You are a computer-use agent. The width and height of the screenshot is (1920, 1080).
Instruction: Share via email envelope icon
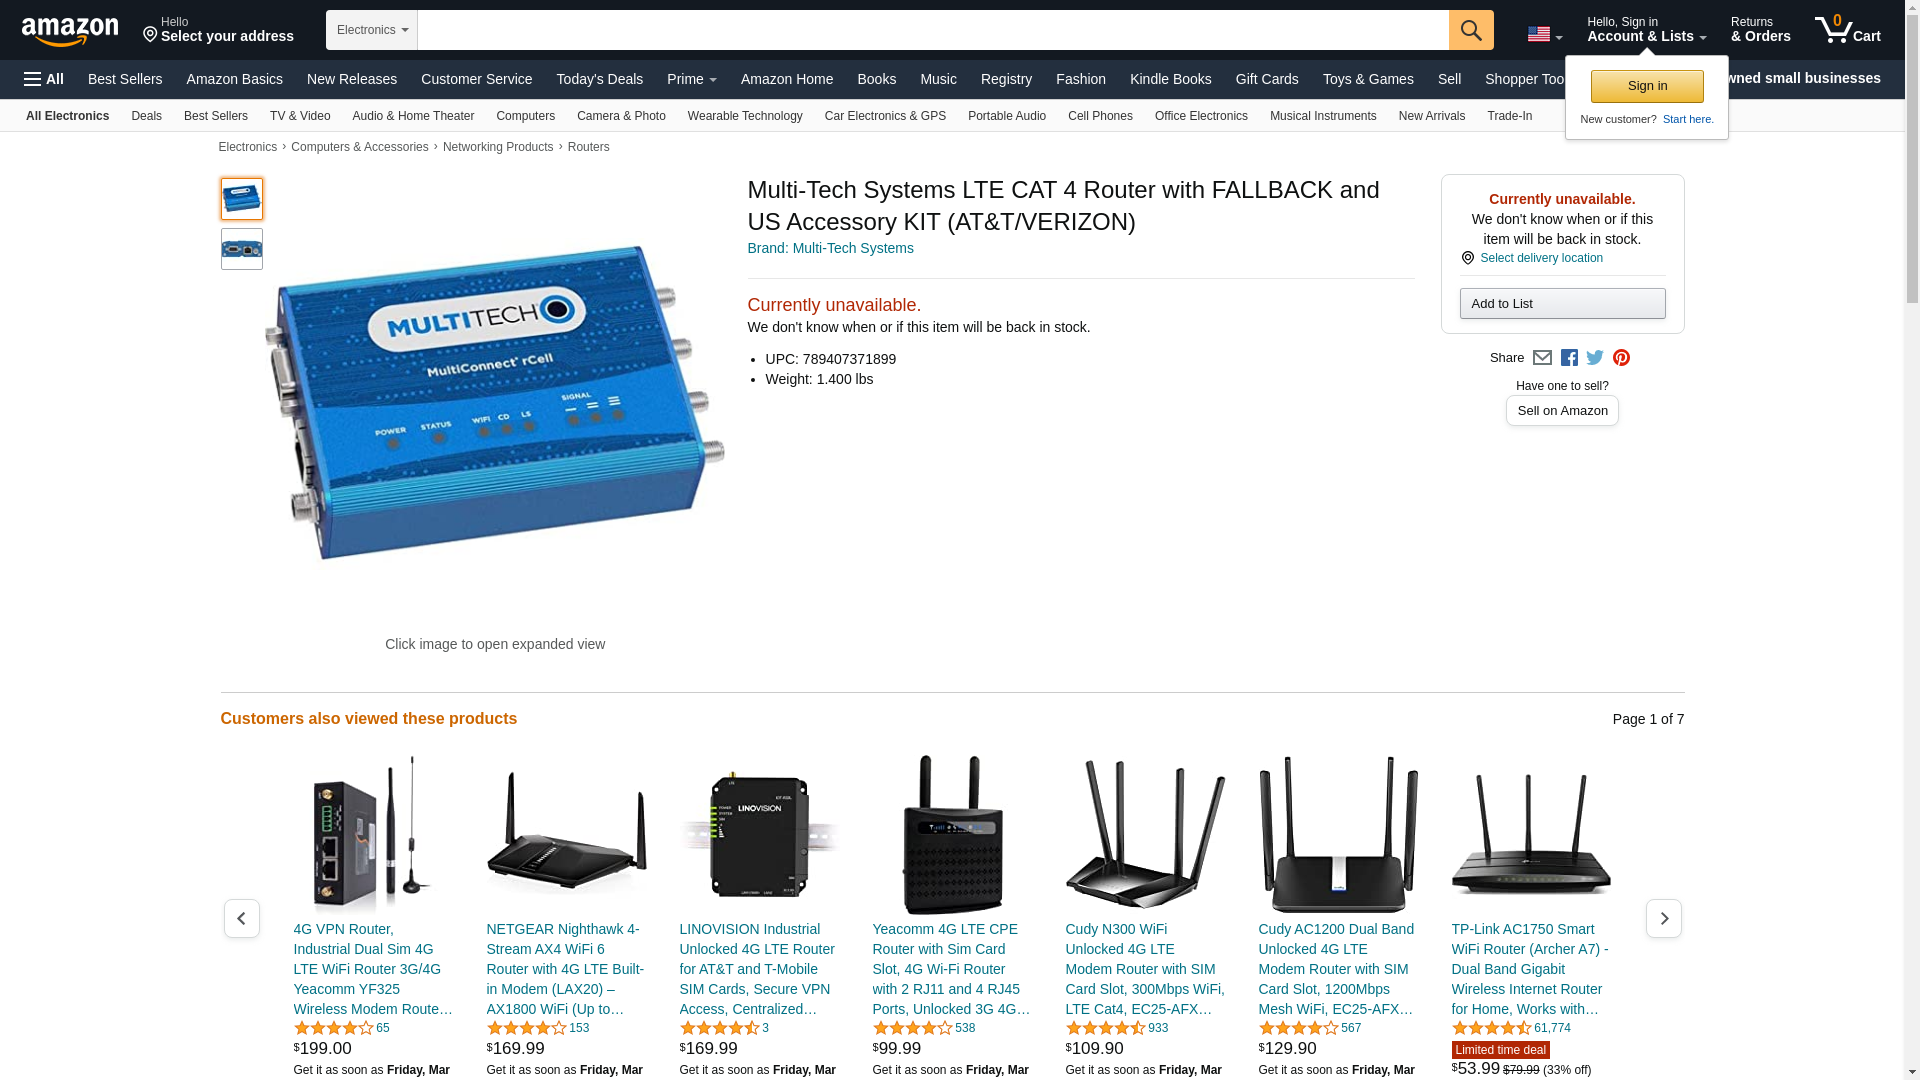click(x=1542, y=358)
